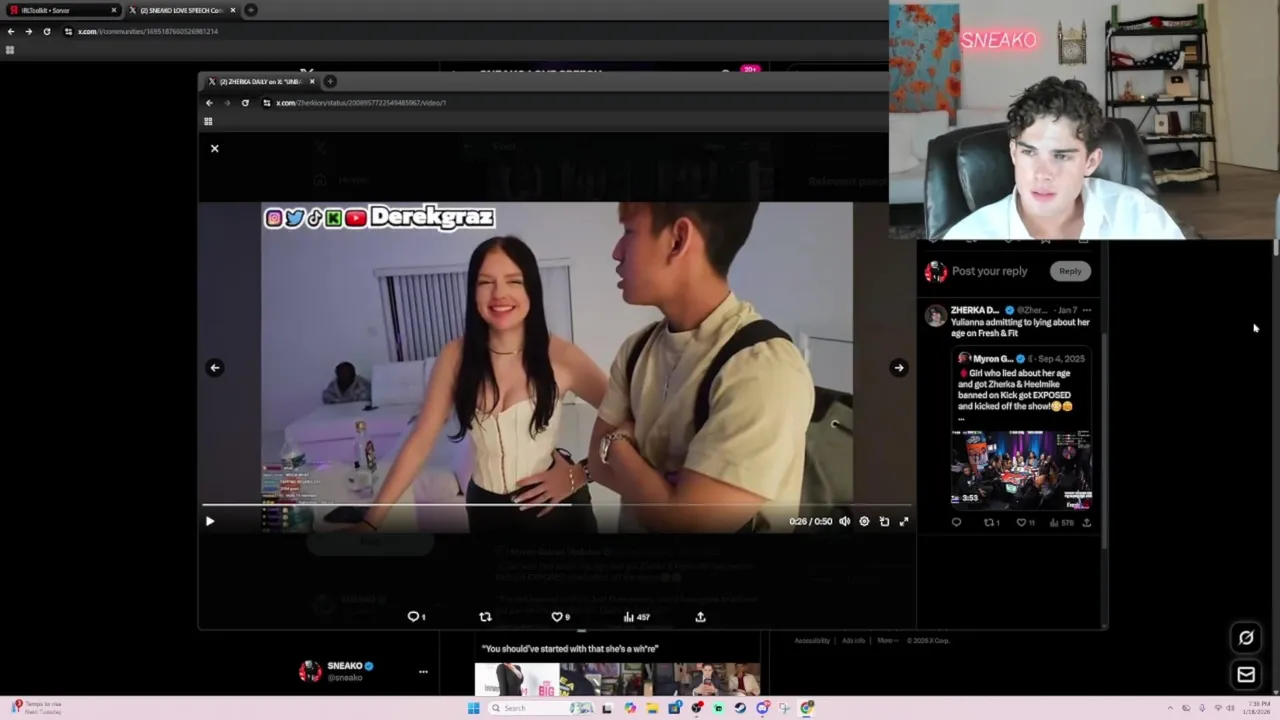Select the ZHERKA DAILY on X tab
Viewport: 1280px width, 720px height.
point(260,81)
